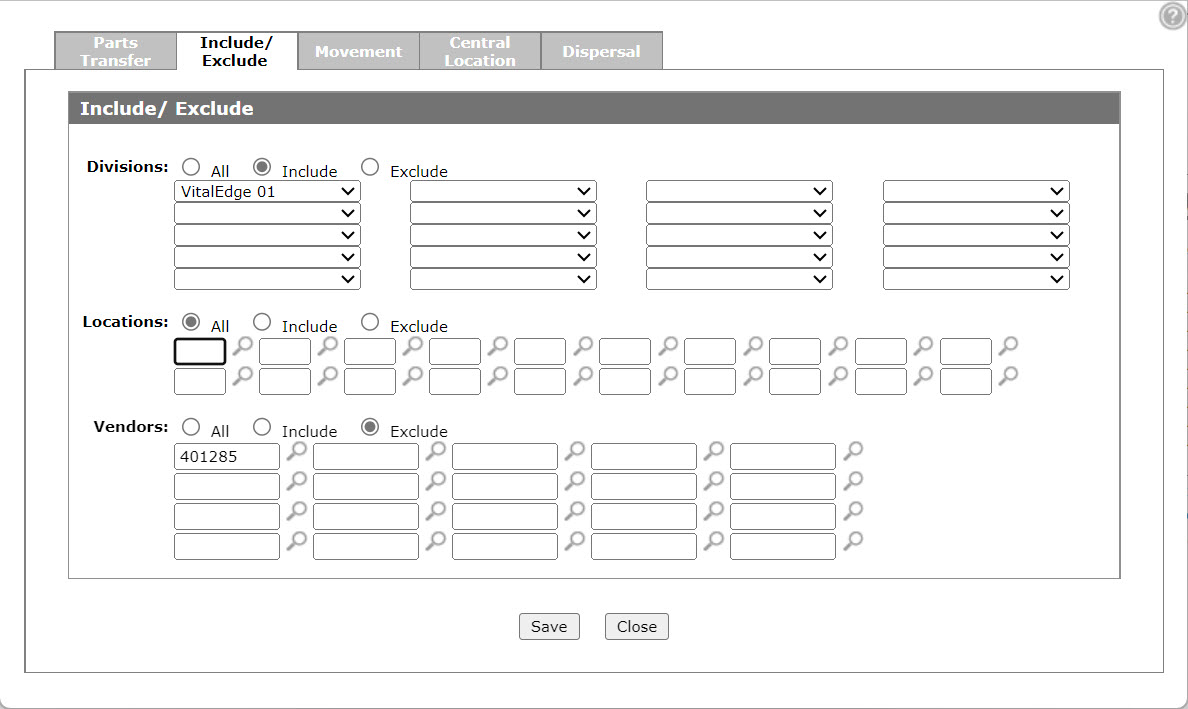
Task: Choose Include radio for Locations
Action: 262,322
